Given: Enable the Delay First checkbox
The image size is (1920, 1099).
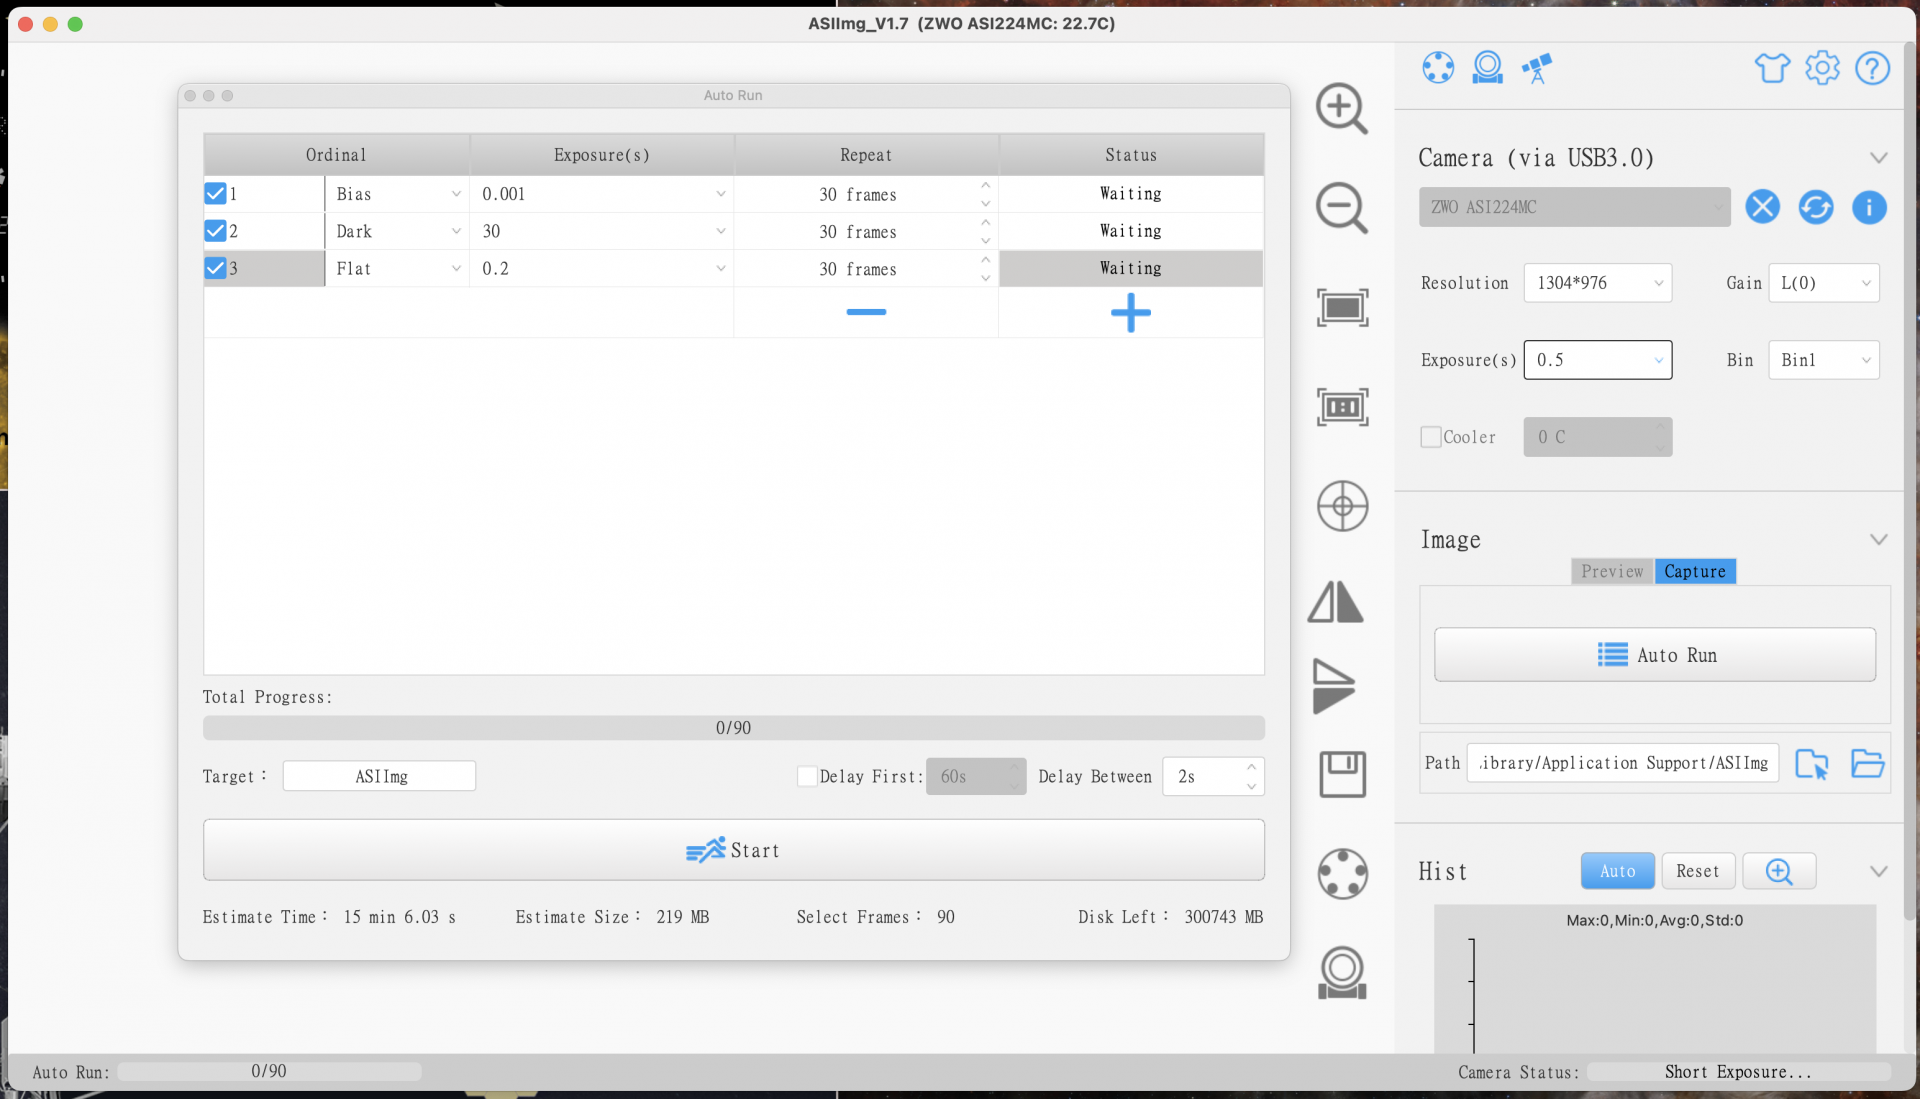Looking at the screenshot, I should pyautogui.click(x=807, y=776).
